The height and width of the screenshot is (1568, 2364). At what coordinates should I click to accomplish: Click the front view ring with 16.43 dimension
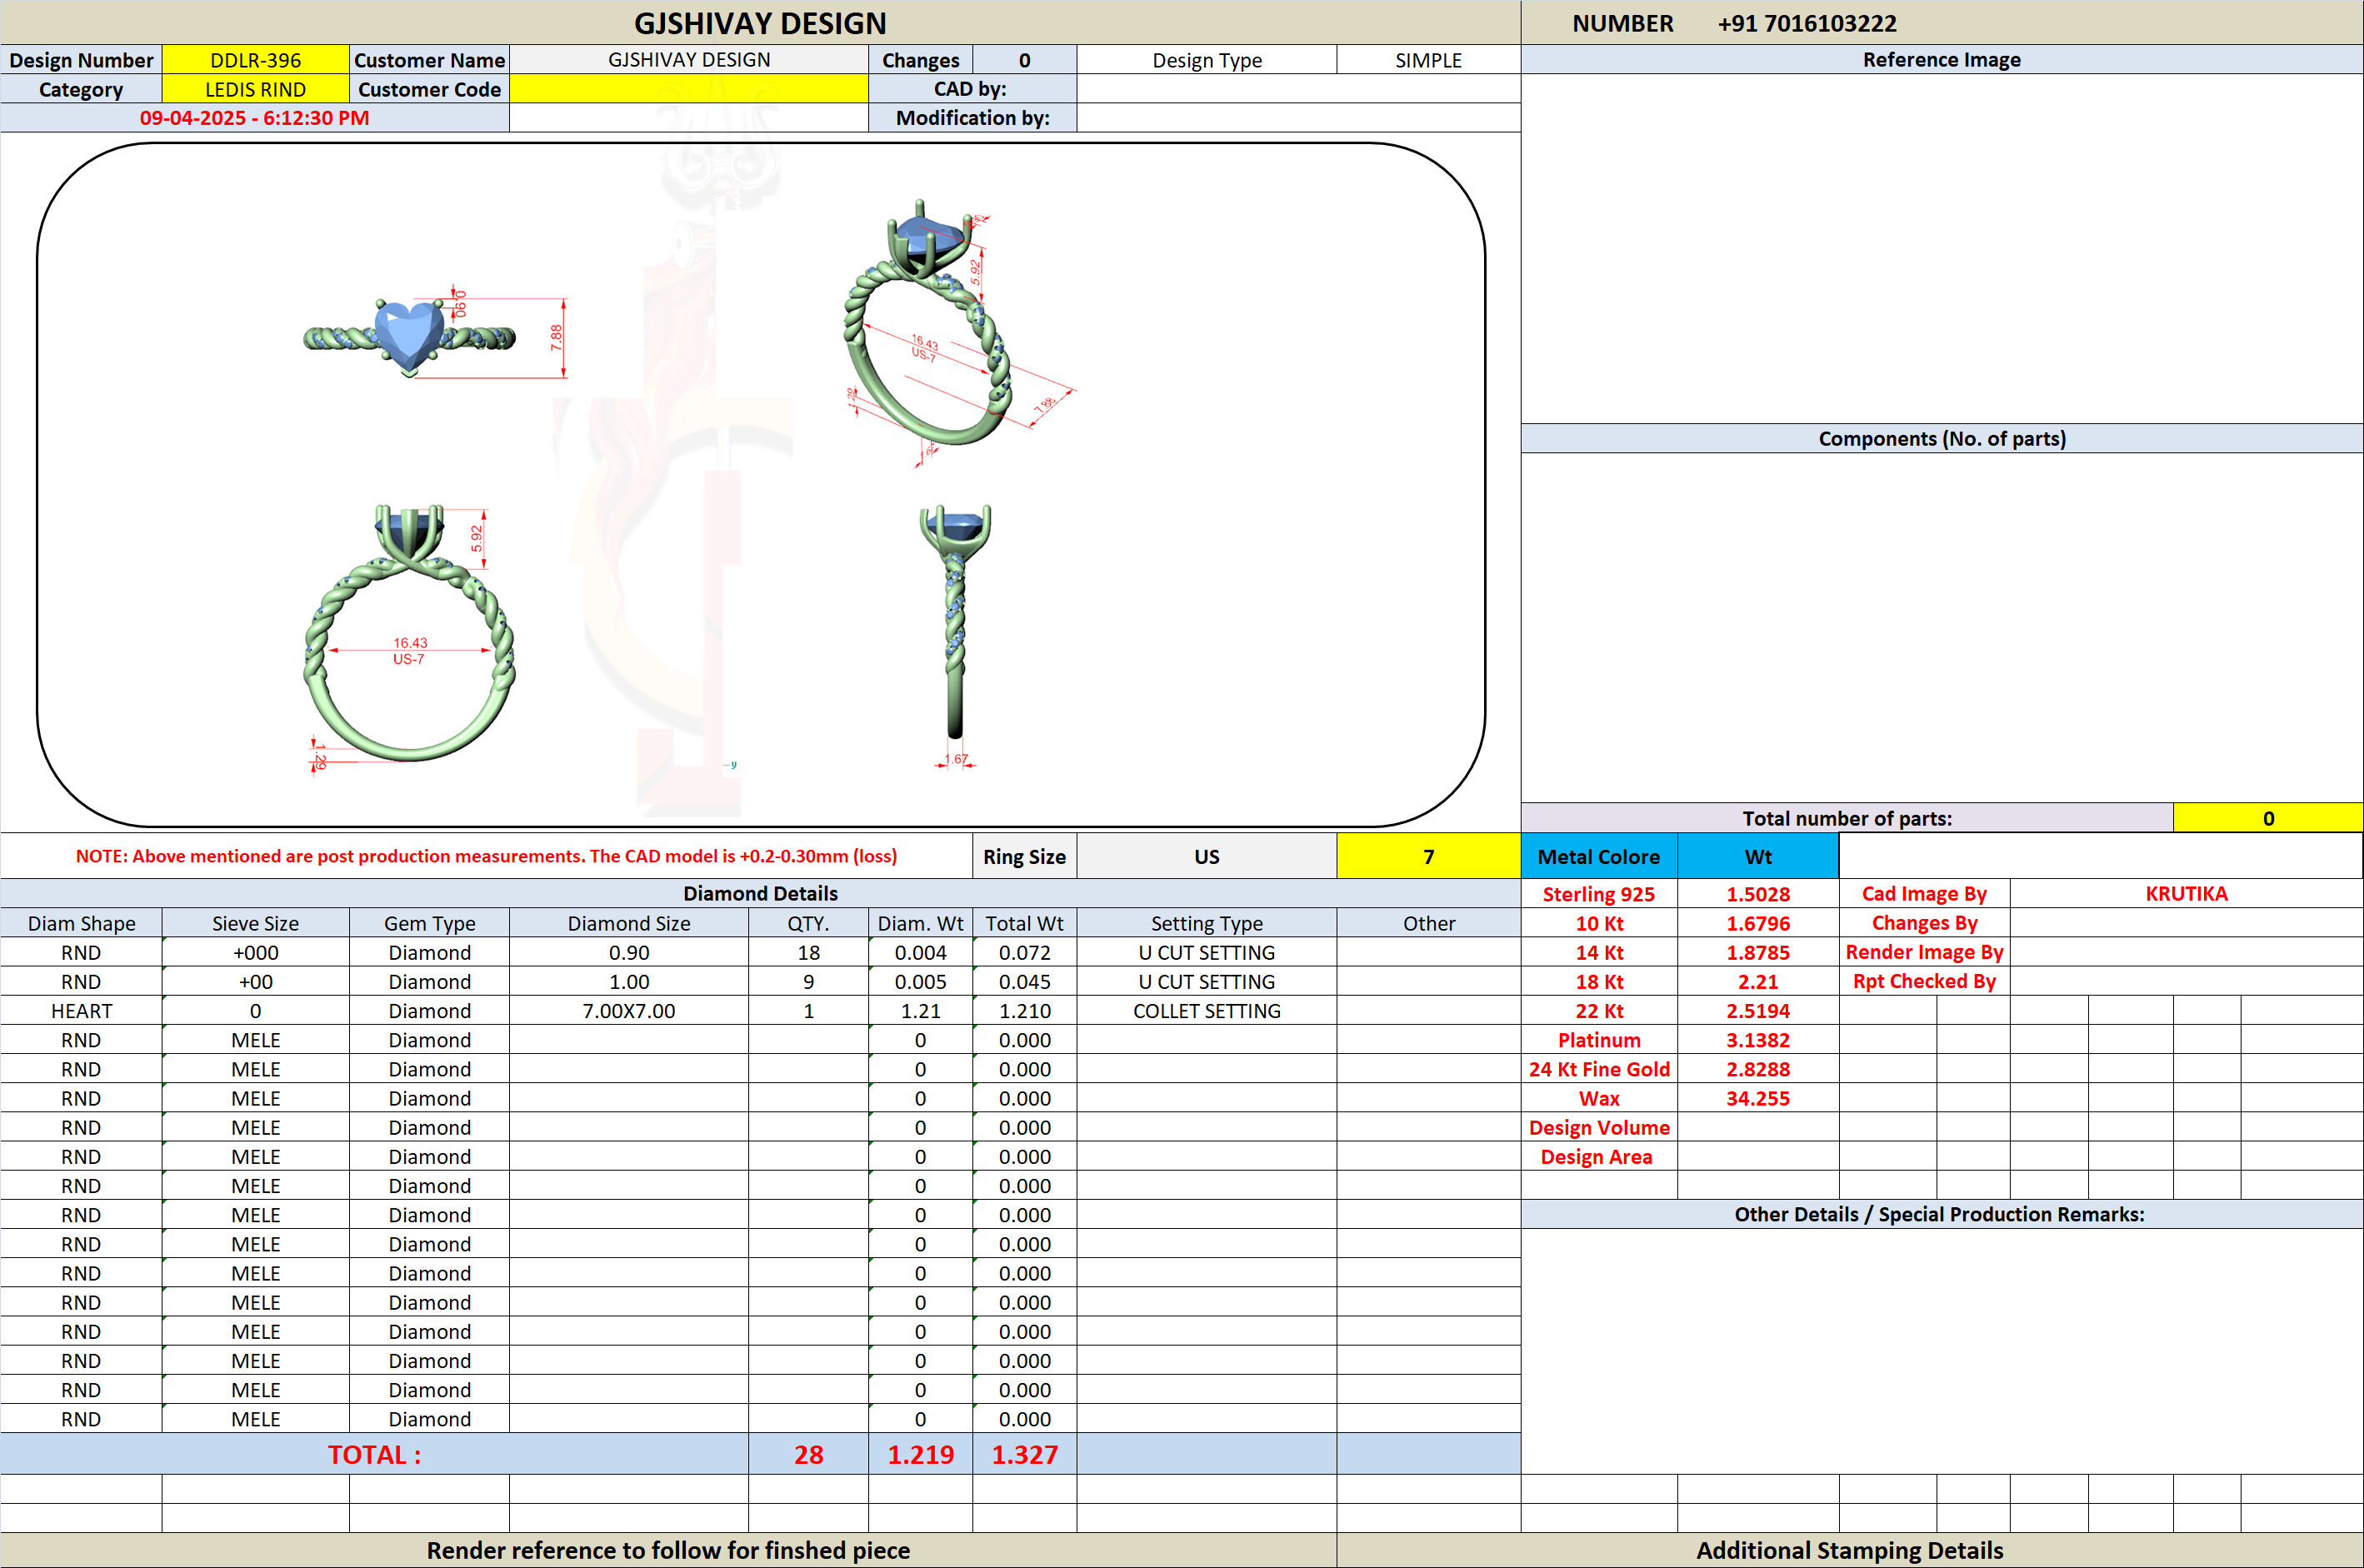[408, 638]
